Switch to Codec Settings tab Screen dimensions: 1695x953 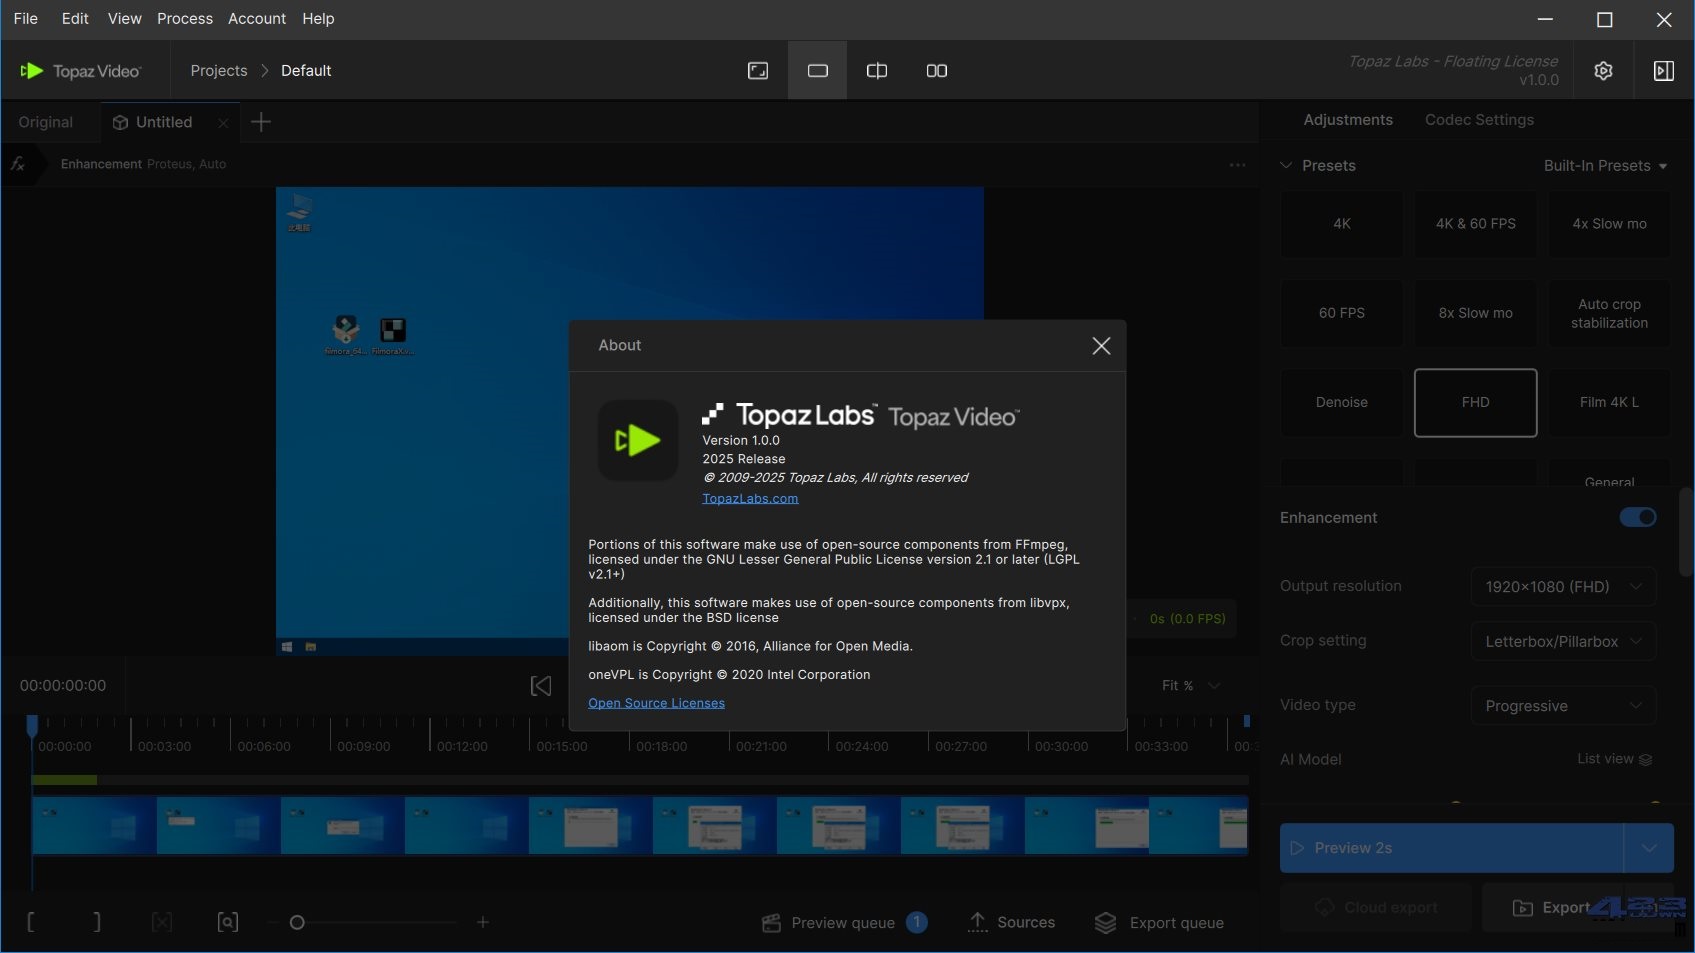click(x=1478, y=120)
